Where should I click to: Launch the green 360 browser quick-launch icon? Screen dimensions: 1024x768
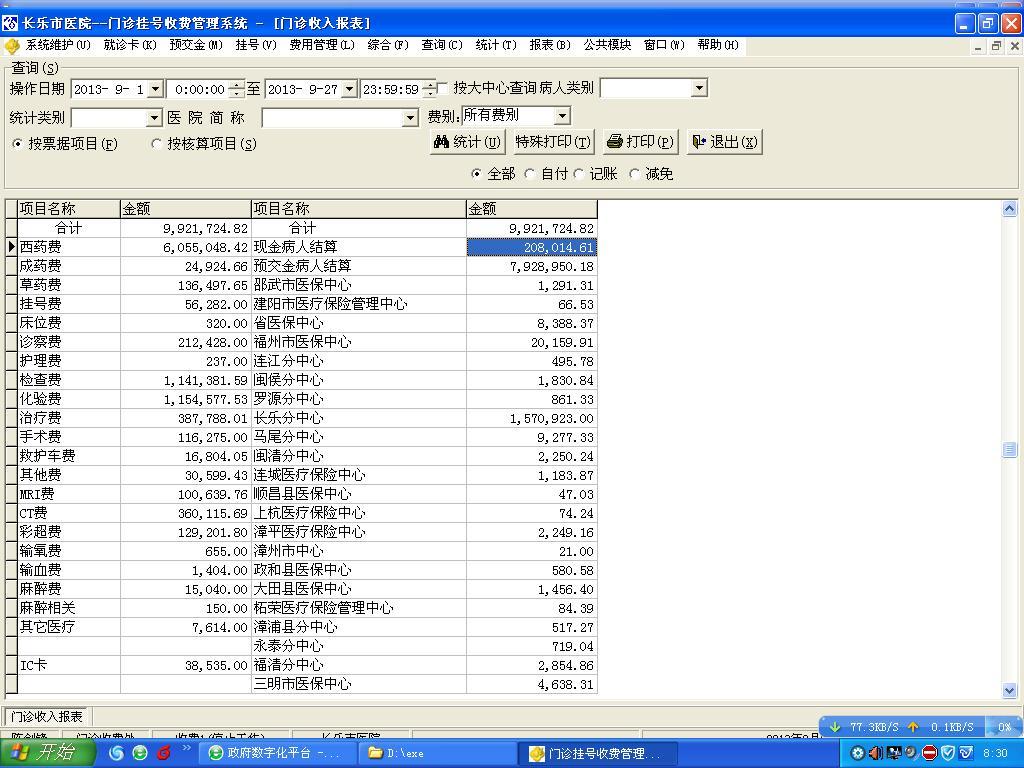(140, 753)
